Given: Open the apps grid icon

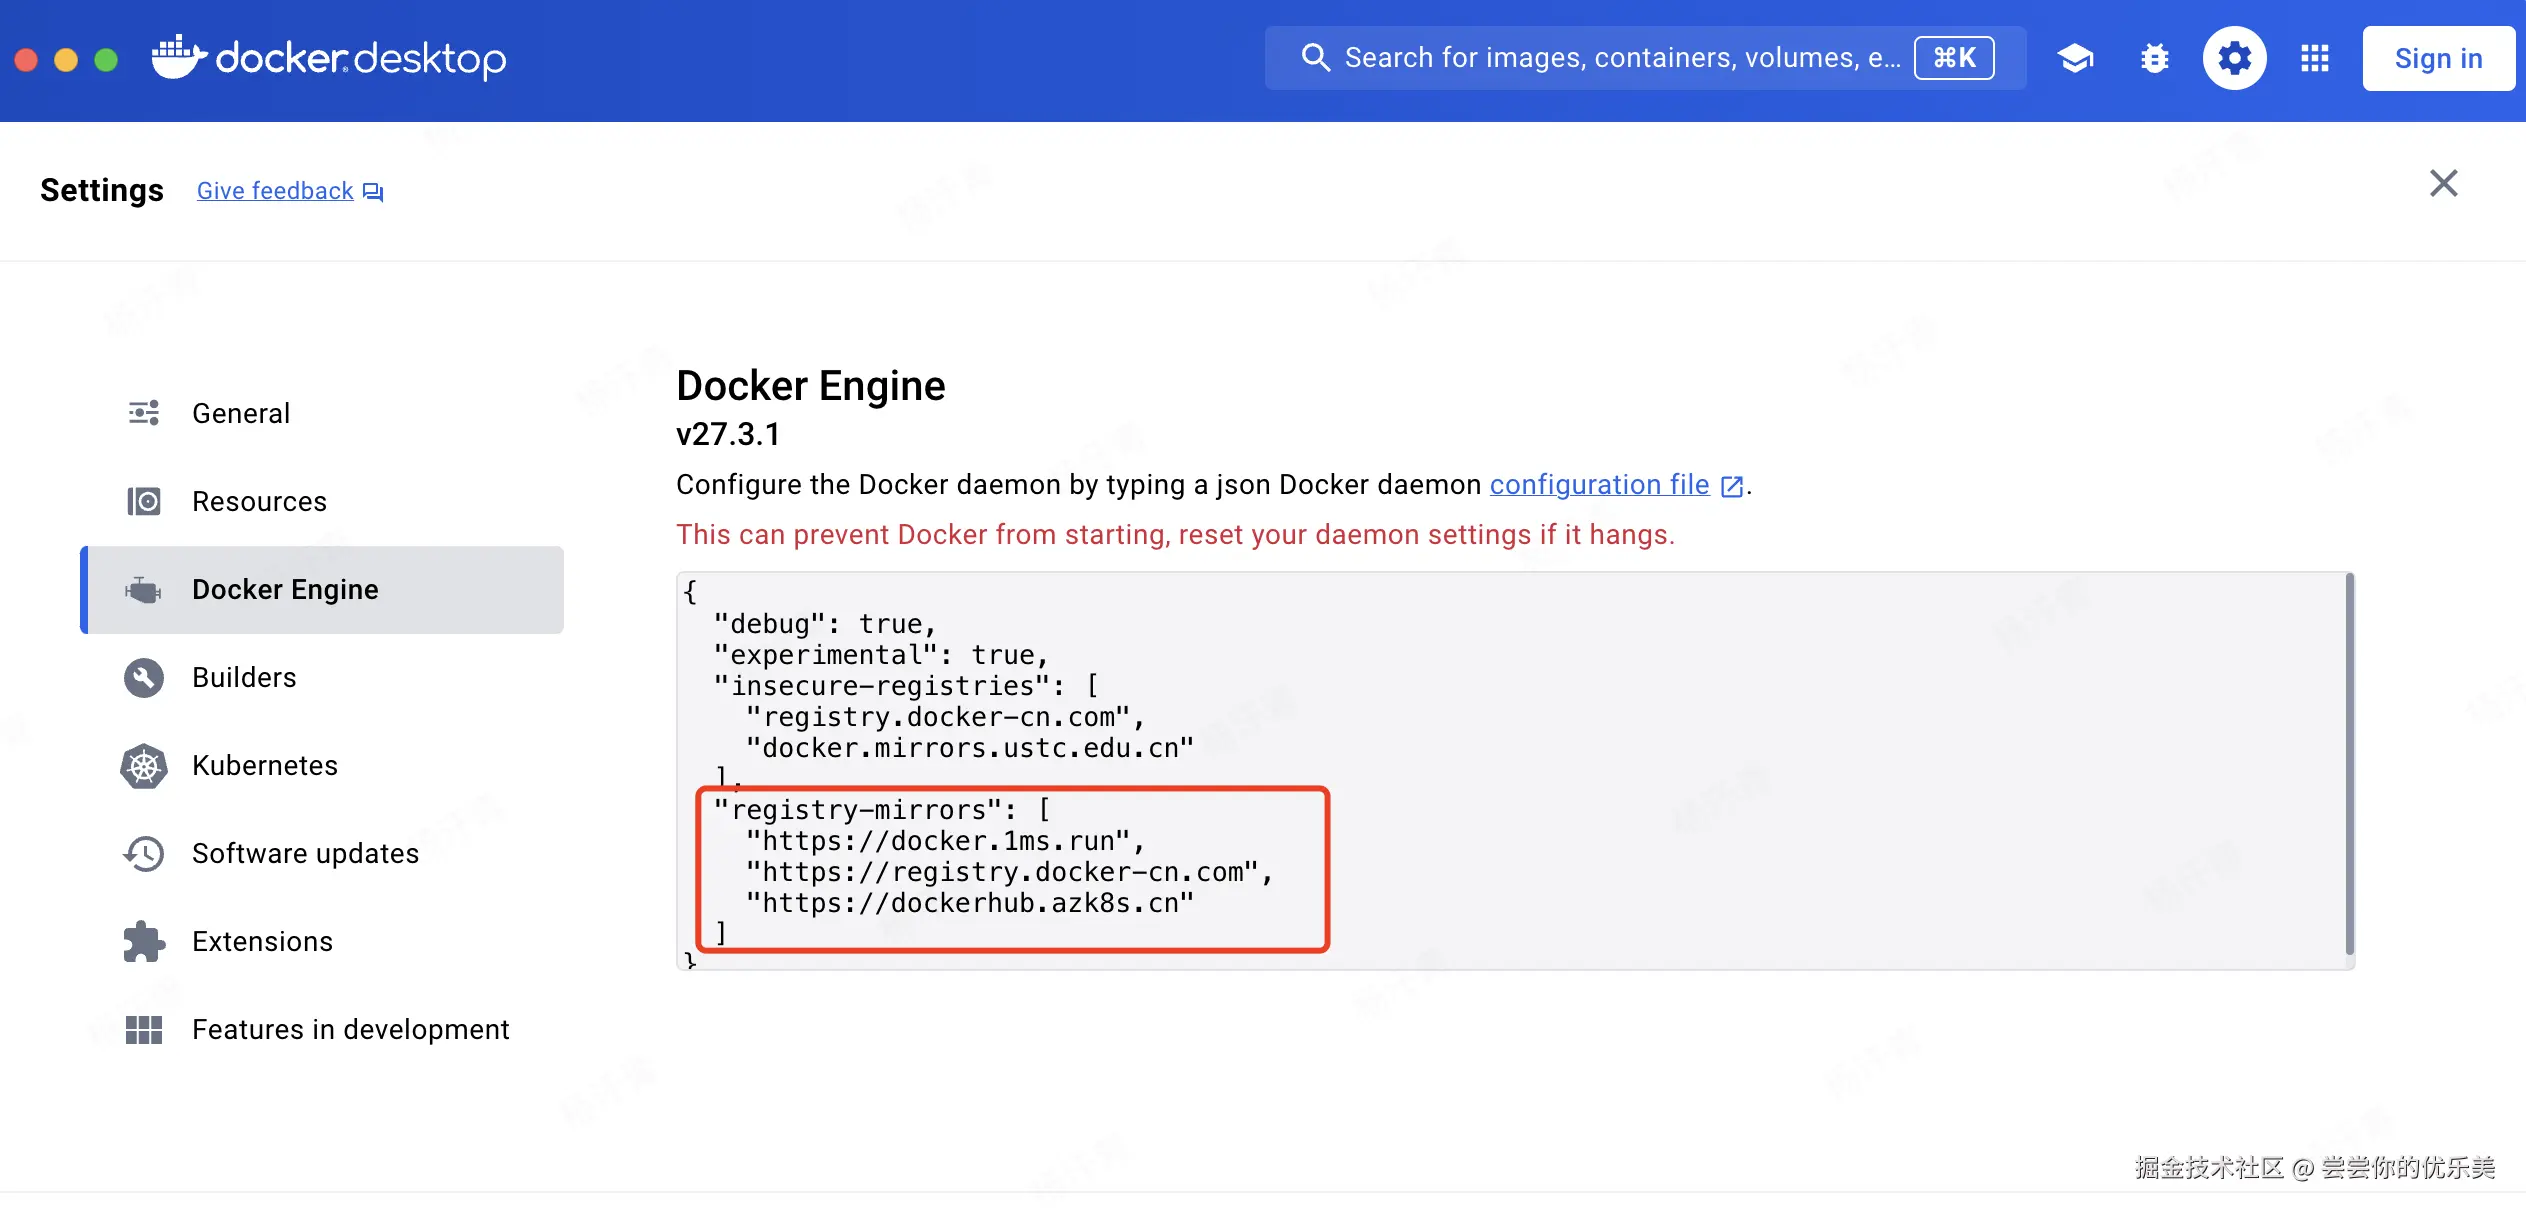Looking at the screenshot, I should click(x=2315, y=58).
